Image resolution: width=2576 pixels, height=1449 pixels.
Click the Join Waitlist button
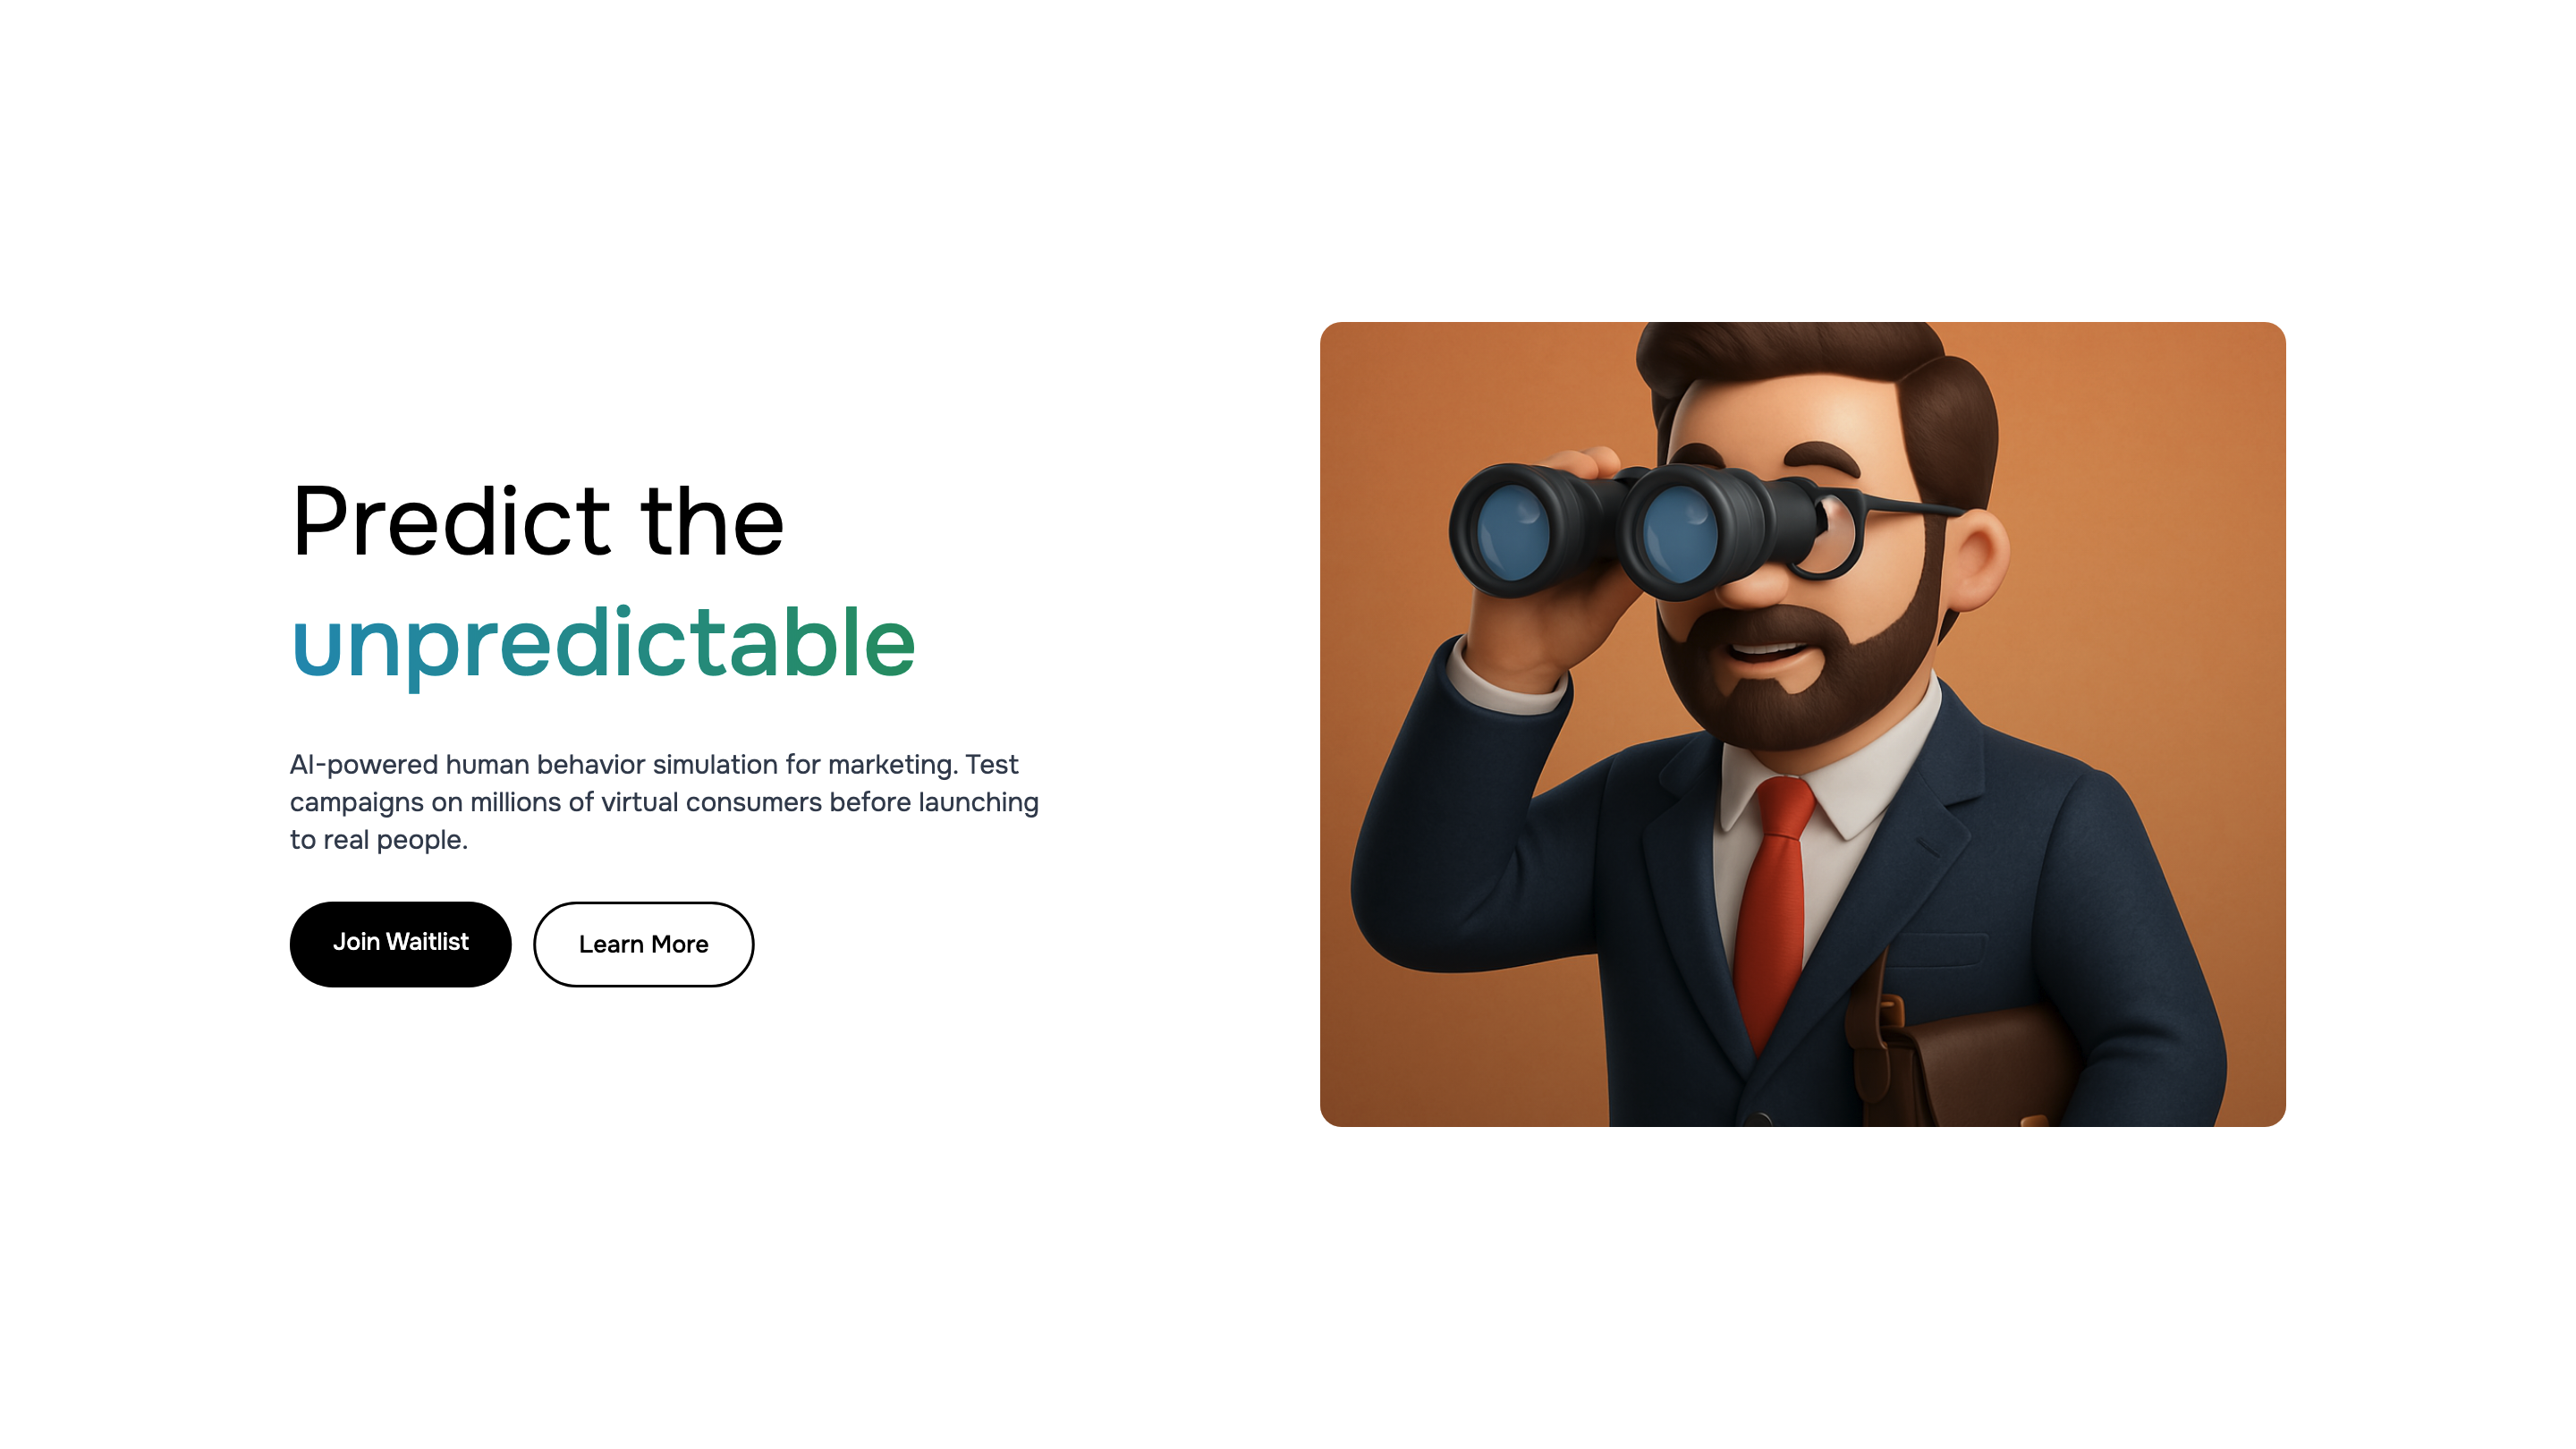point(400,944)
